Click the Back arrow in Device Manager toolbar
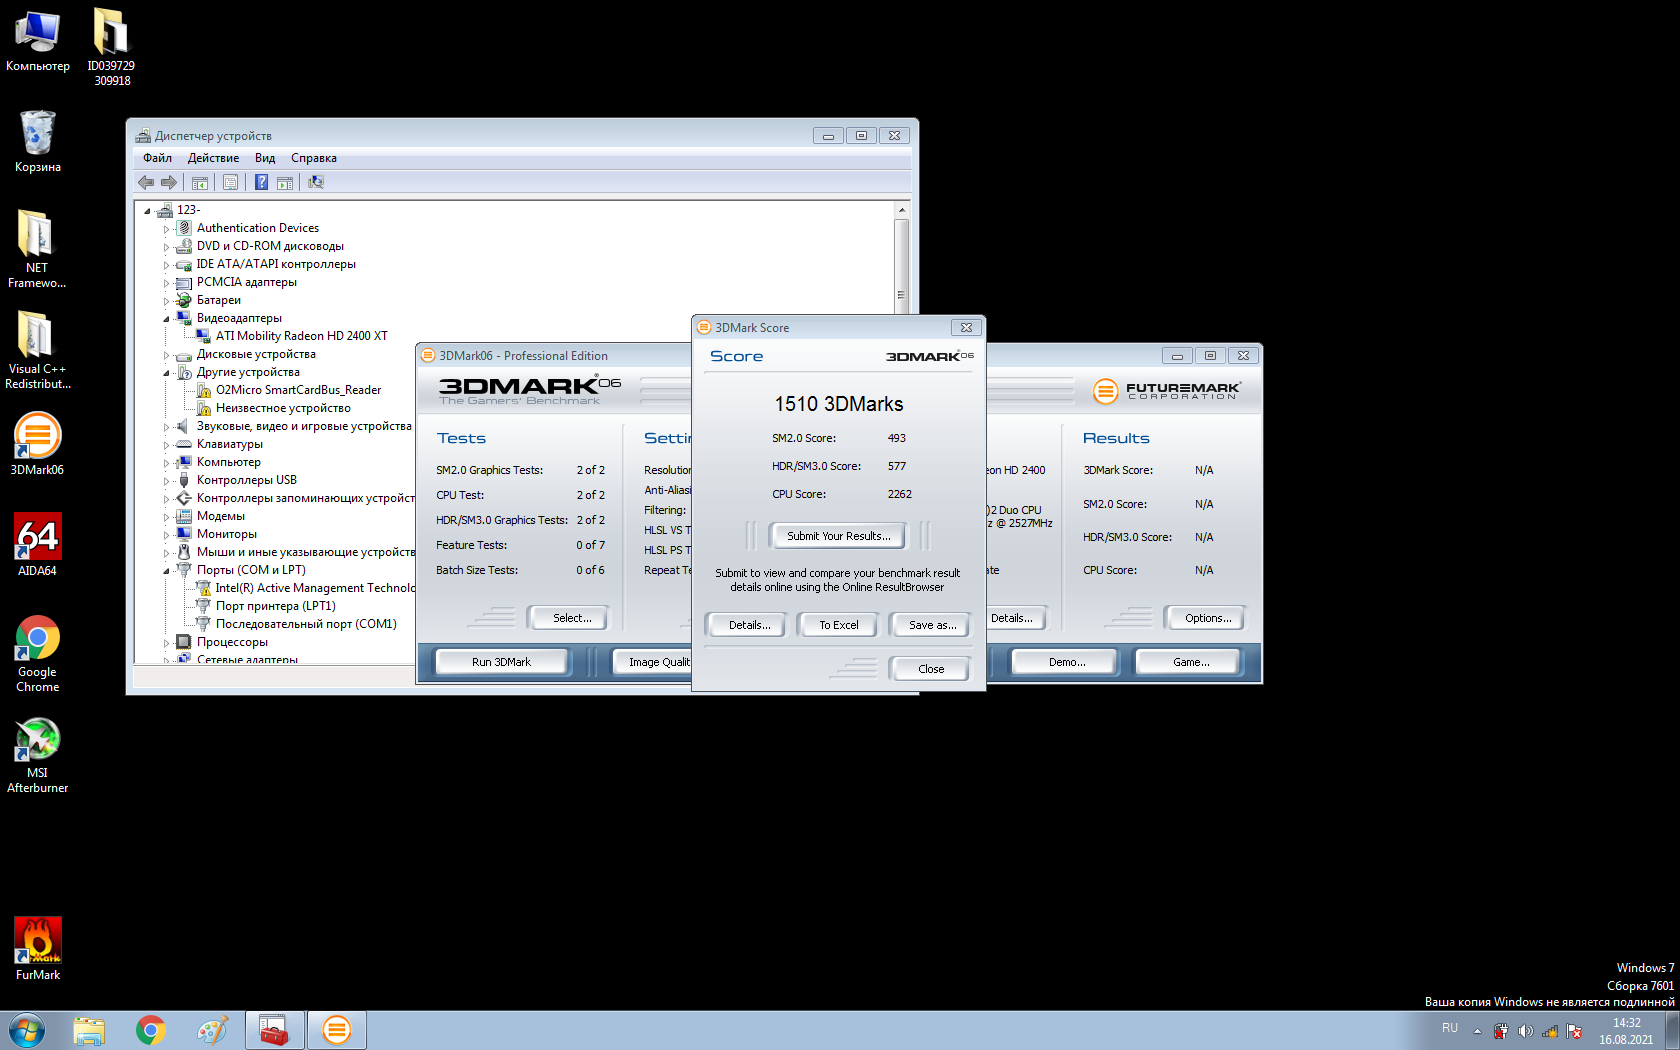This screenshot has width=1680, height=1050. 147,182
